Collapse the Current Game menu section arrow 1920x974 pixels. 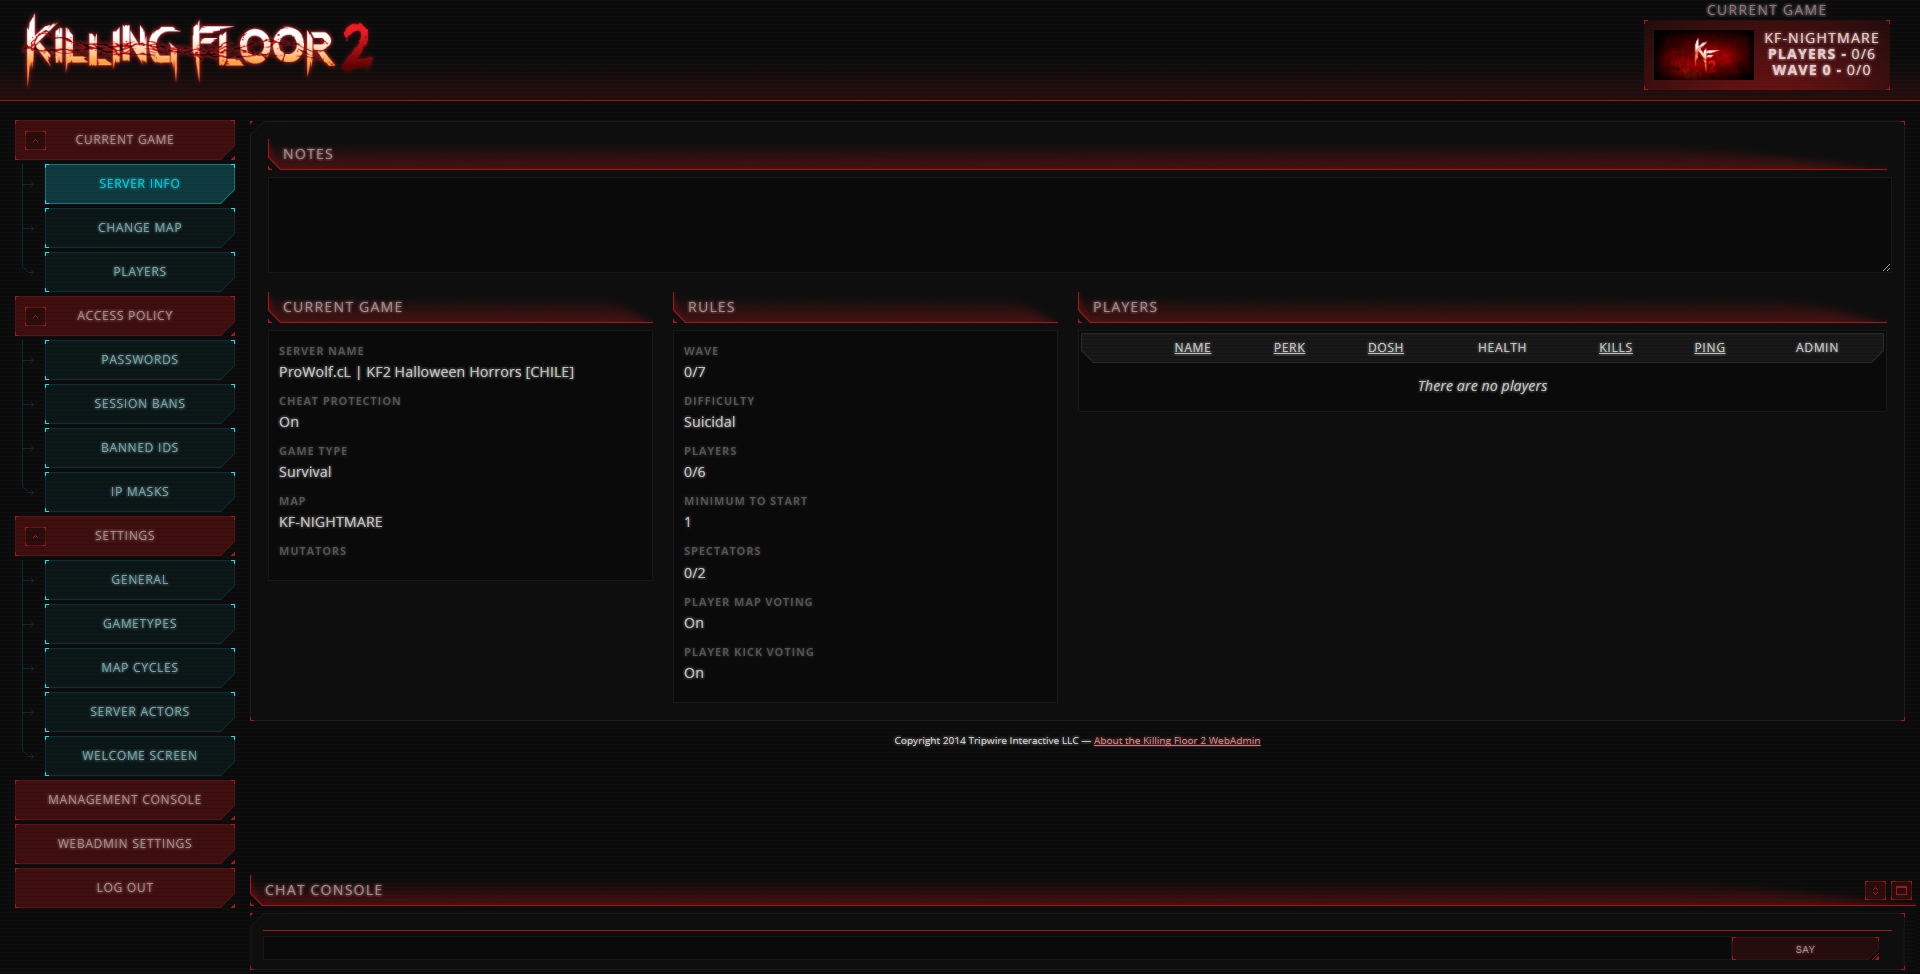[35, 140]
